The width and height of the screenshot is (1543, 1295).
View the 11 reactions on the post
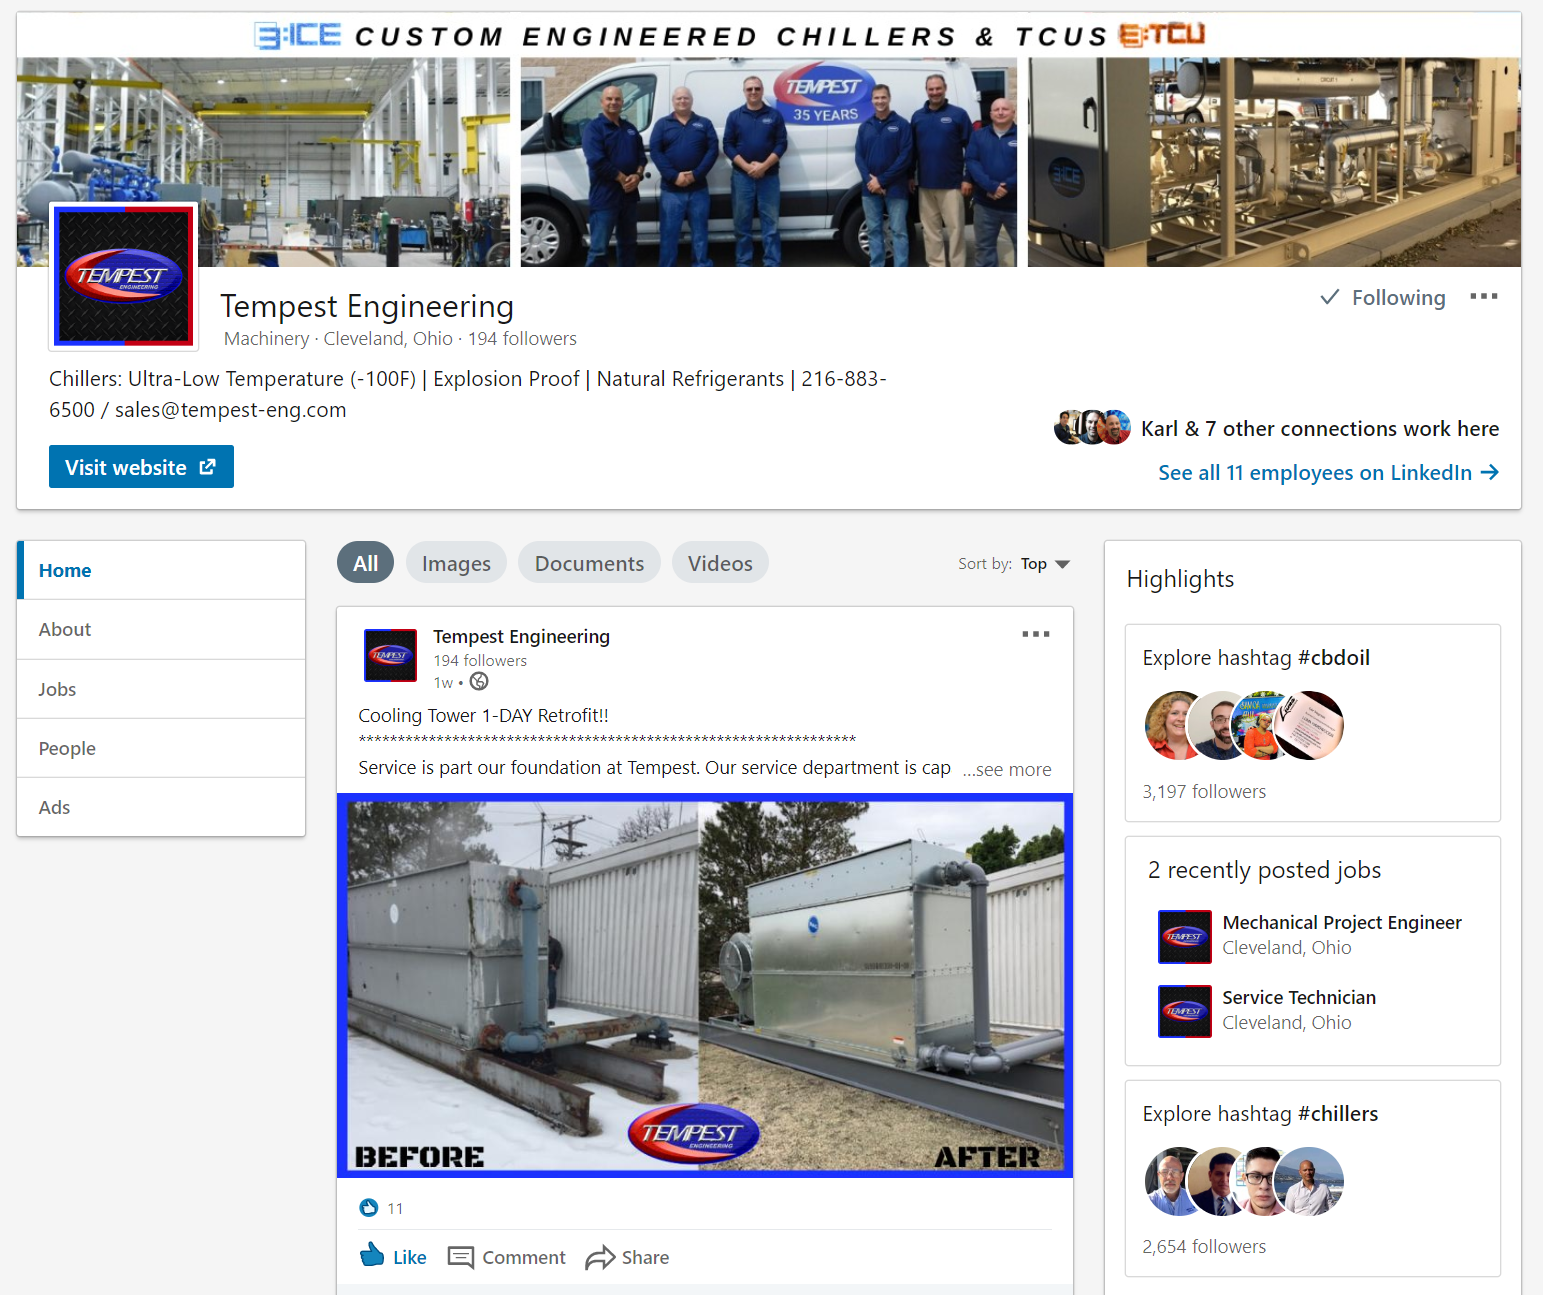381,1207
